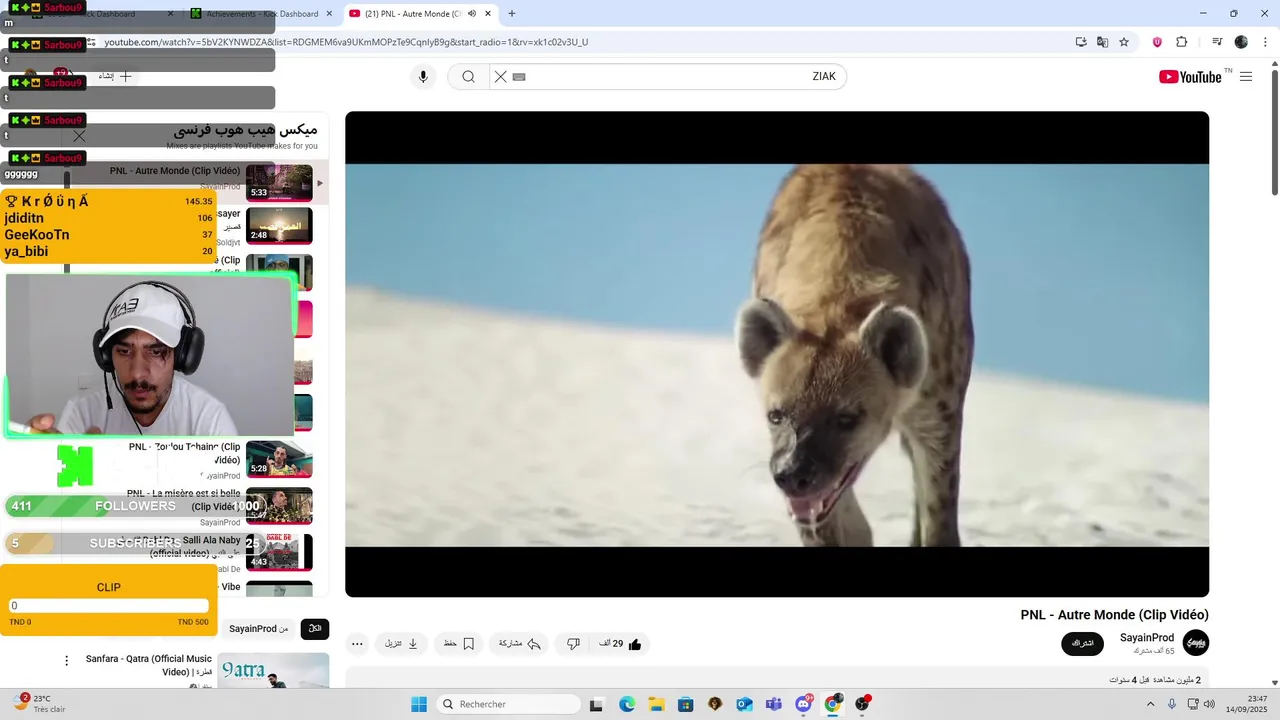This screenshot has height=720, width=1280.
Task: Translate this page icon
Action: 1102,42
